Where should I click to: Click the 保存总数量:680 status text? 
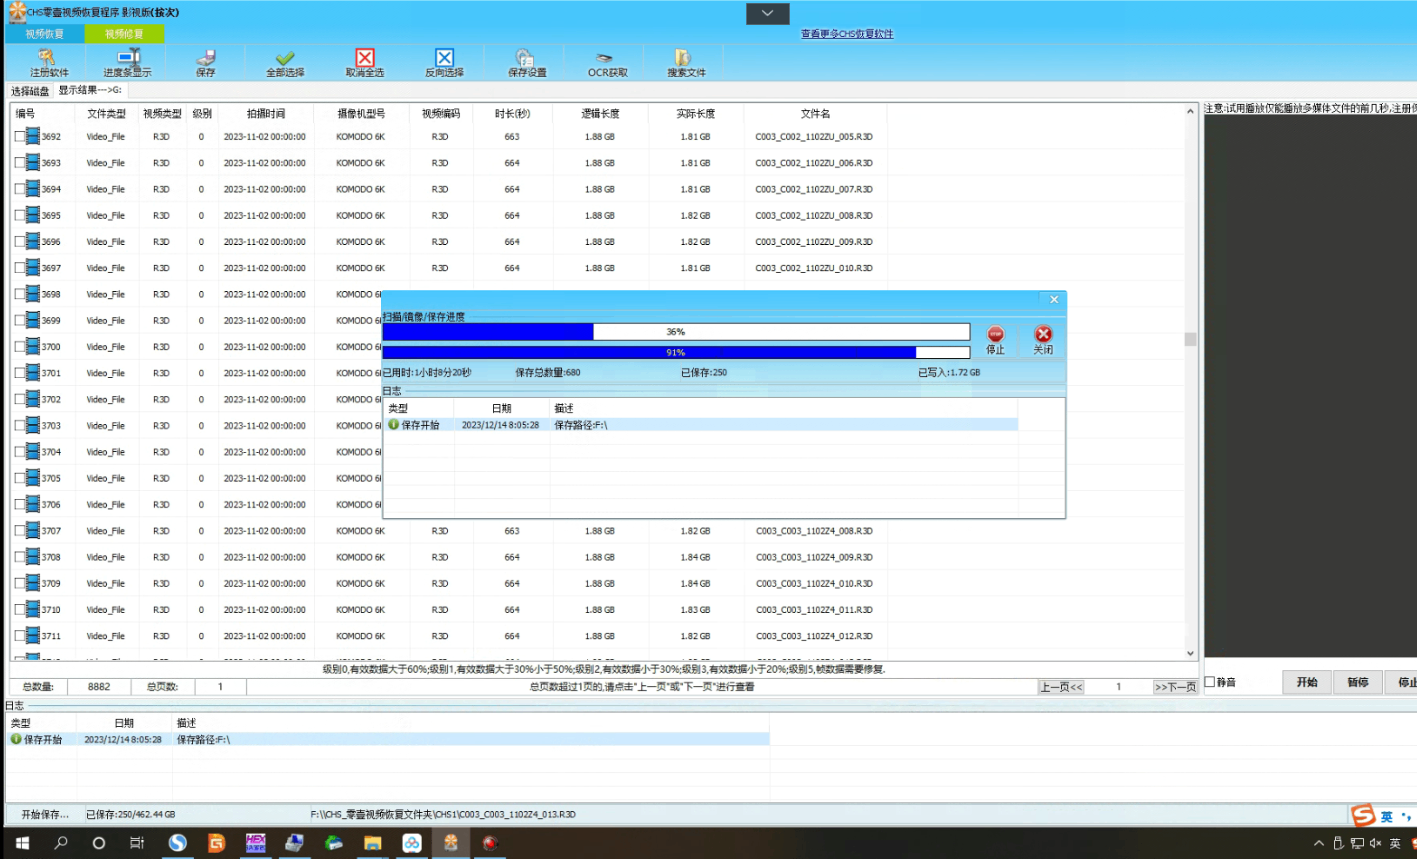(x=547, y=372)
